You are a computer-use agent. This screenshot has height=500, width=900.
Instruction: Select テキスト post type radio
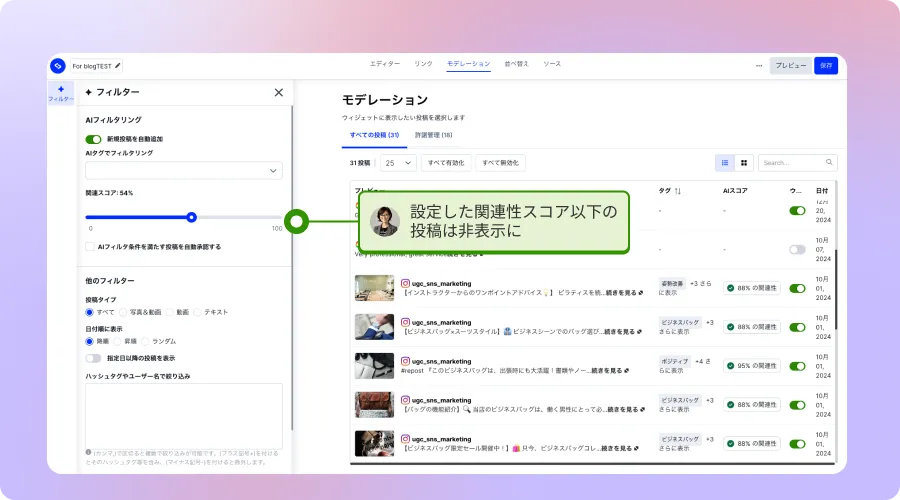coord(197,312)
